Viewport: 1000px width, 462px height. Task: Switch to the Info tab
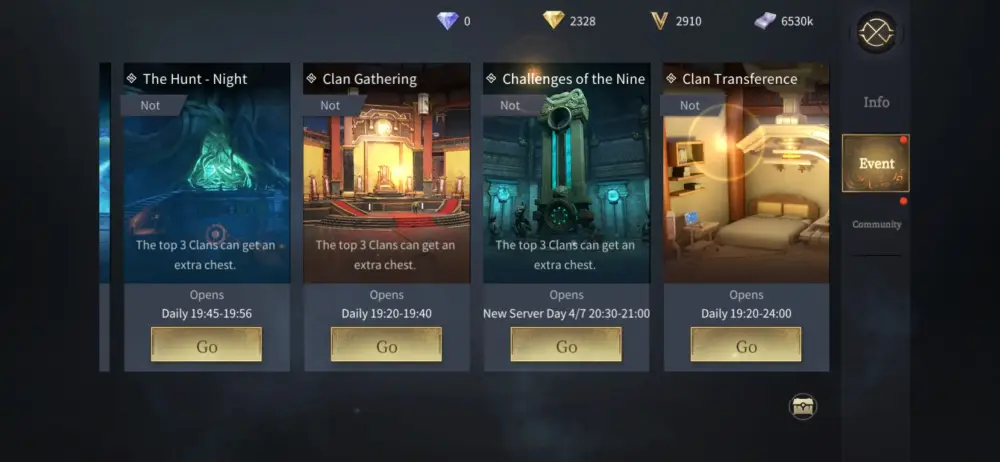click(x=876, y=102)
